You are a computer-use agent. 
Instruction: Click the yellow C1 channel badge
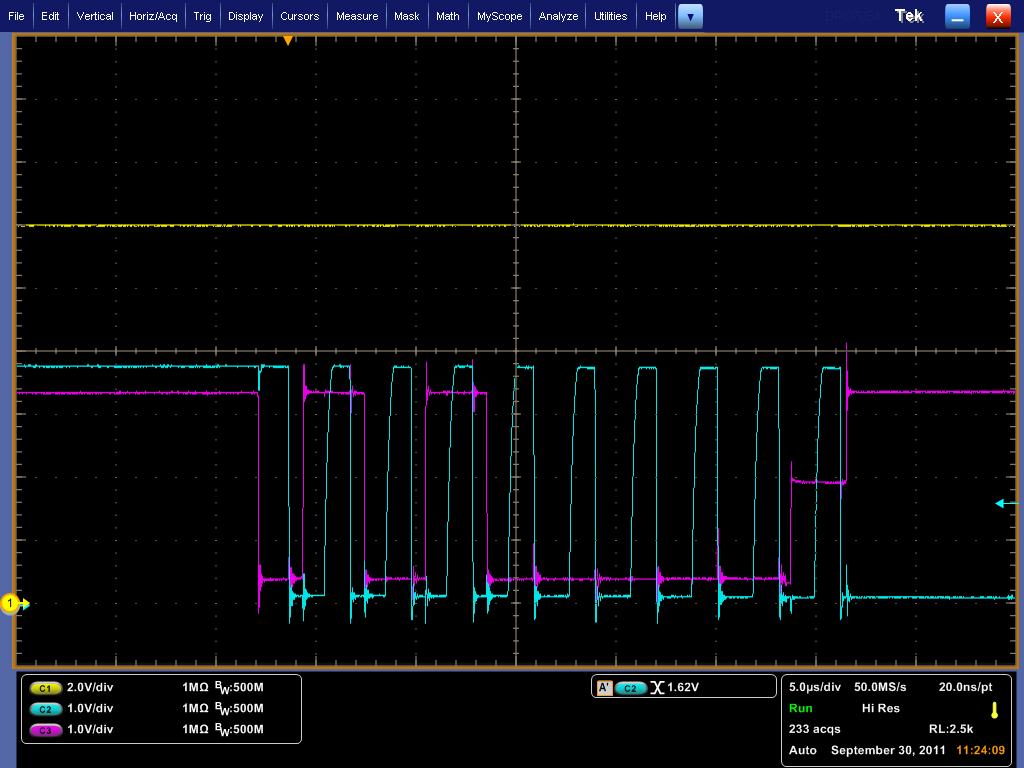click(x=45, y=688)
